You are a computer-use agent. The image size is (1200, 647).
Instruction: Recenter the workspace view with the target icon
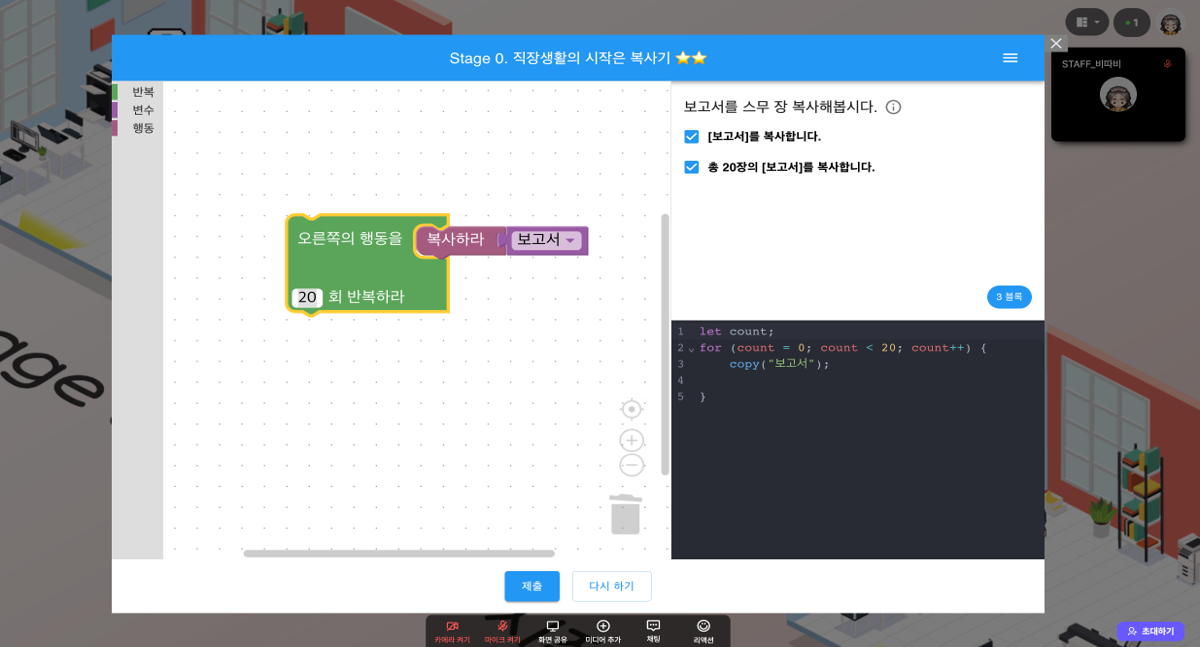coord(631,409)
